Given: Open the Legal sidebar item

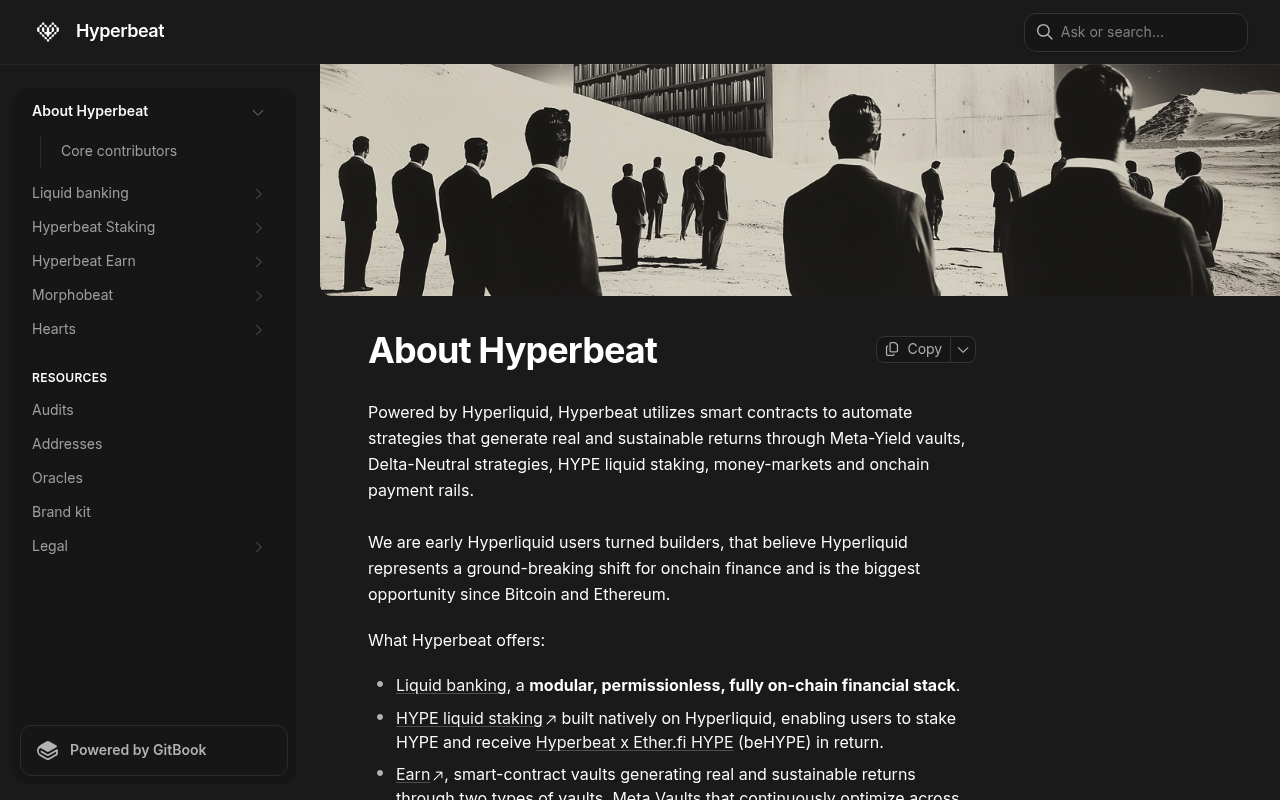Looking at the screenshot, I should 50,546.
